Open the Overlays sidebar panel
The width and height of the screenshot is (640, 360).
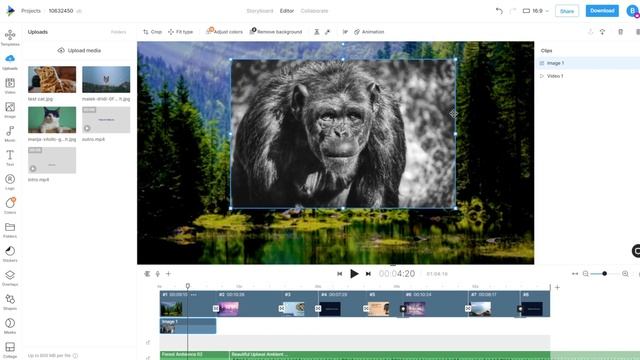(10, 278)
